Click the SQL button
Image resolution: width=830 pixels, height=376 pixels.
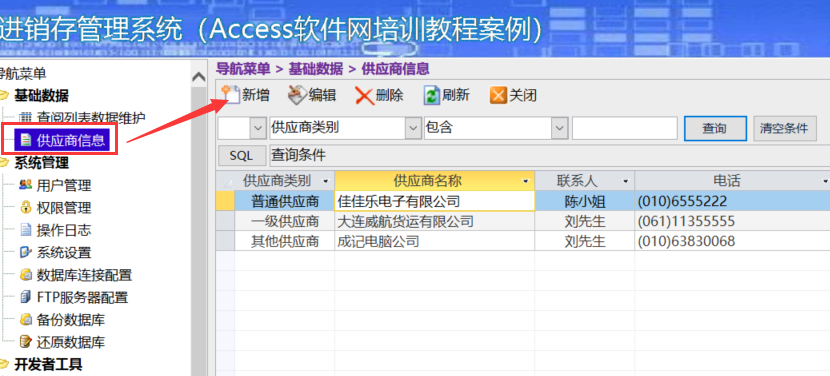pos(241,156)
